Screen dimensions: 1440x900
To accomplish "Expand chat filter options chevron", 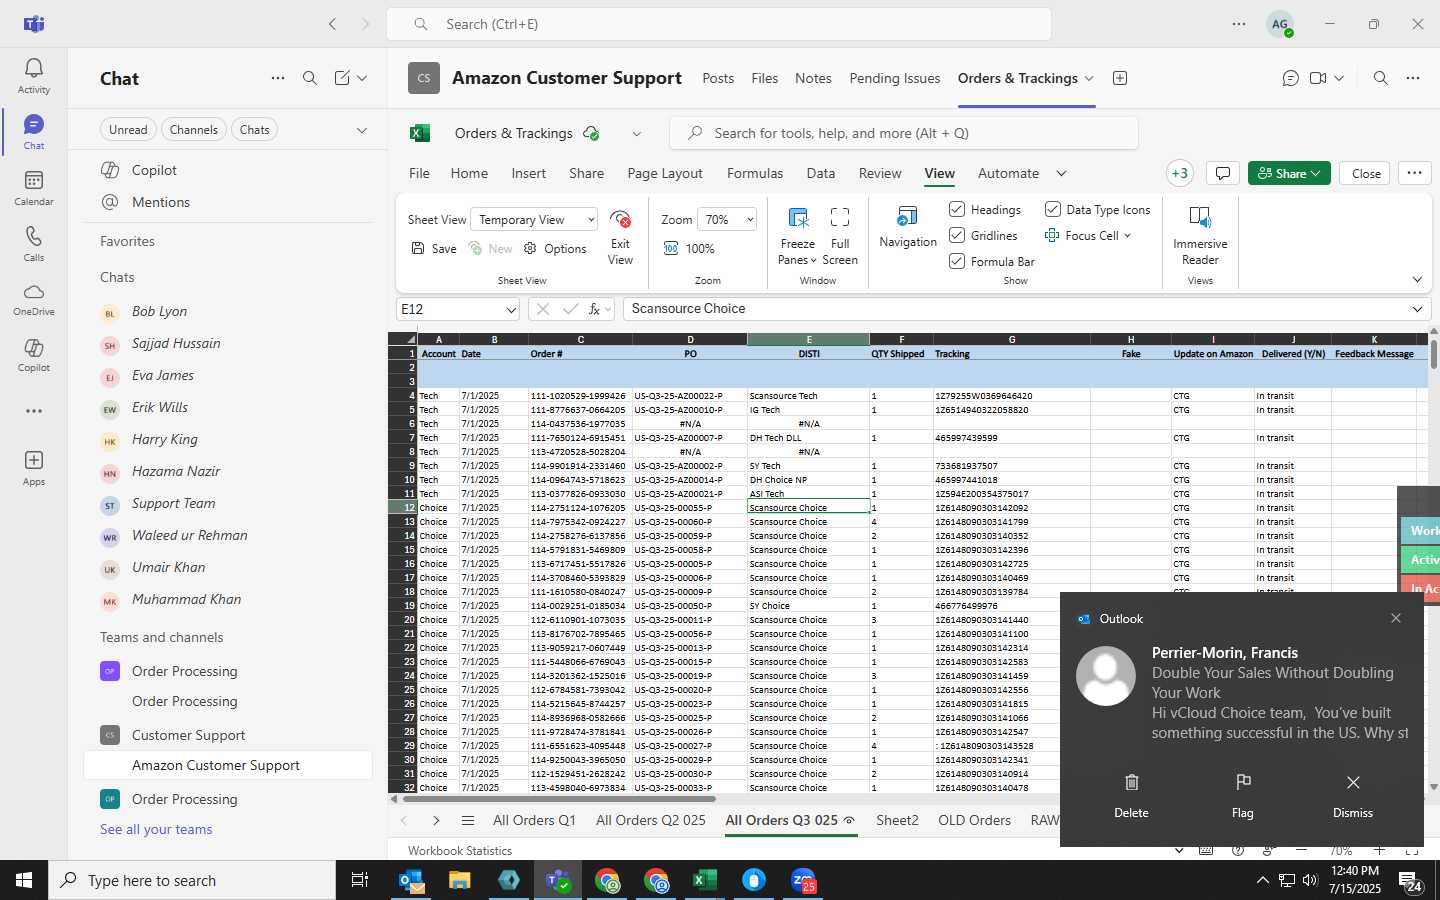I will tap(362, 130).
